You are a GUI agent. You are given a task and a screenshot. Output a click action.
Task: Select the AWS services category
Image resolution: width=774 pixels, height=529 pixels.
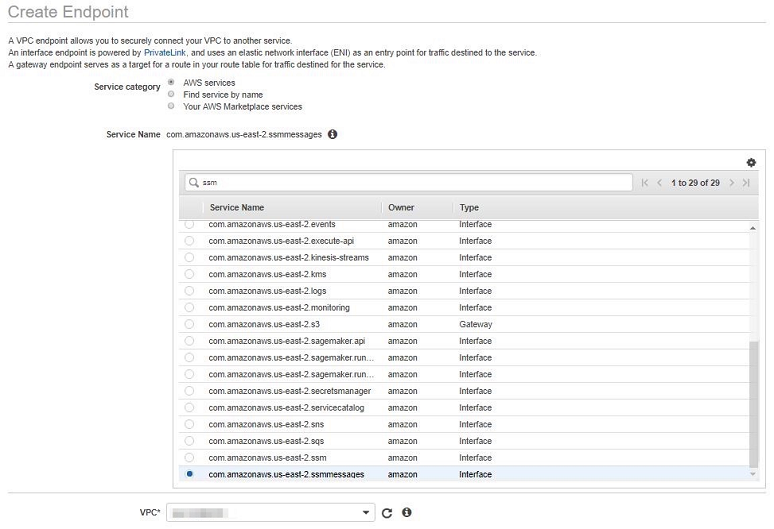tap(171, 82)
